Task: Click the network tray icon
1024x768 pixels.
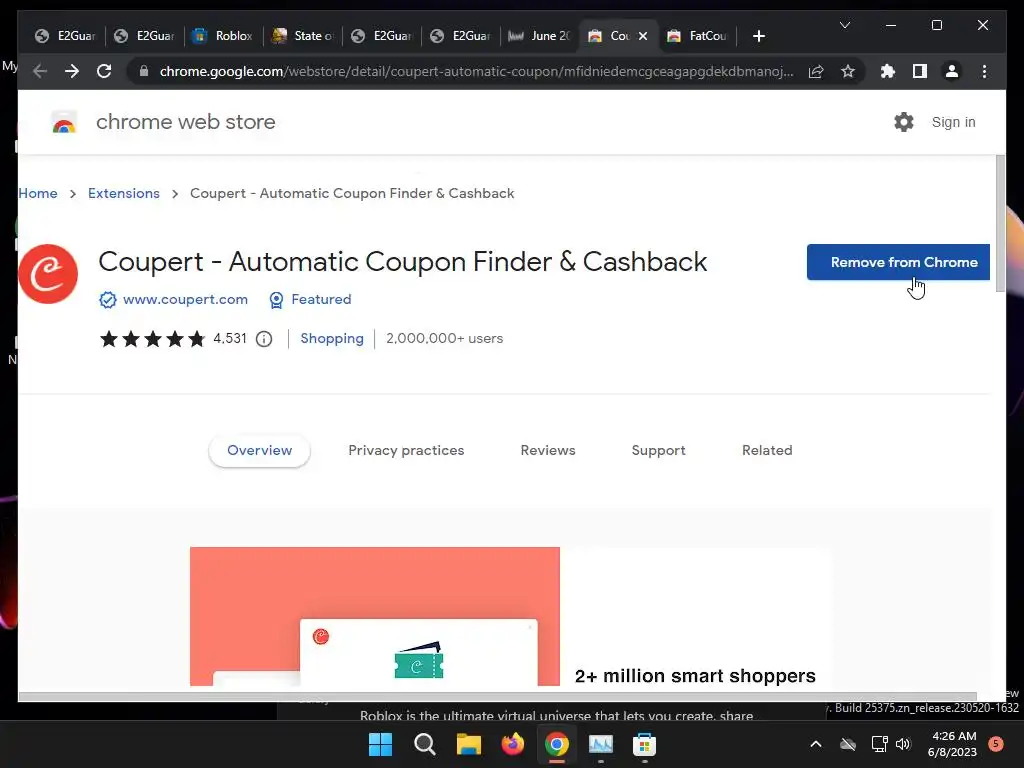Action: (879, 744)
